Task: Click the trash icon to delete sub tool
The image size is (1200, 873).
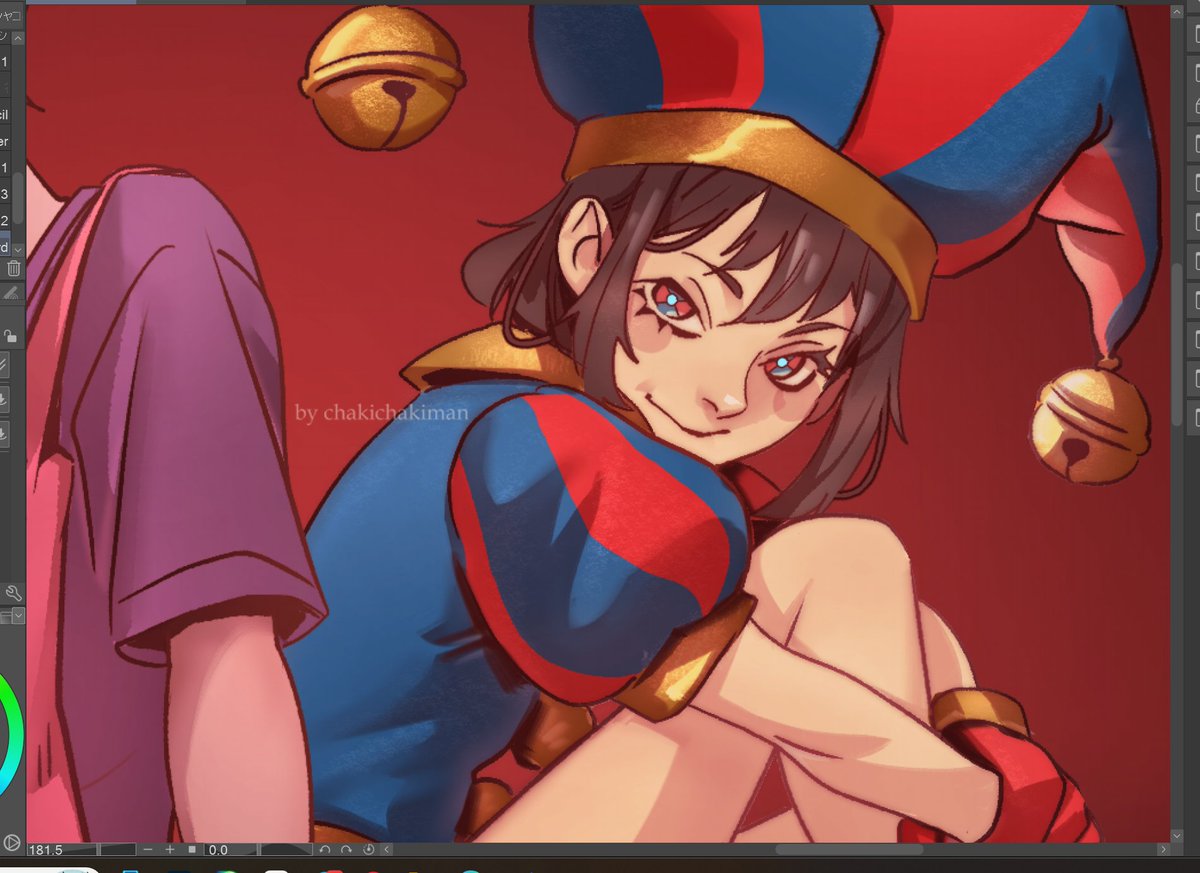Action: click(x=14, y=268)
